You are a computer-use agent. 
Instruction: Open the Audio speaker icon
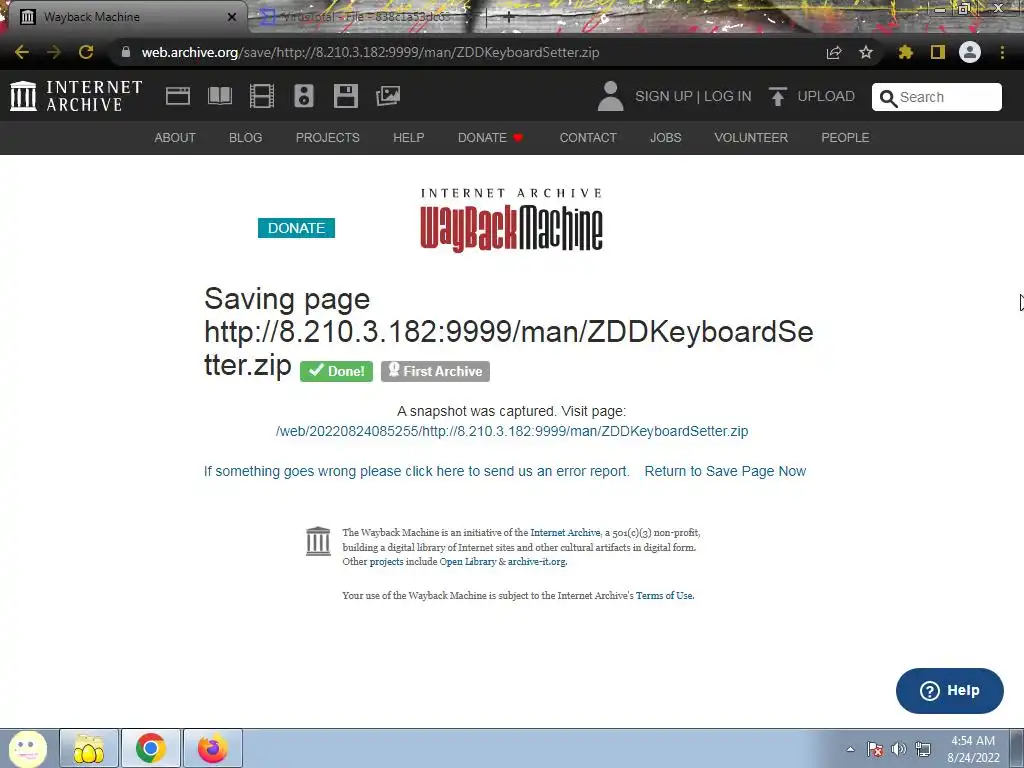pyautogui.click(x=304, y=96)
